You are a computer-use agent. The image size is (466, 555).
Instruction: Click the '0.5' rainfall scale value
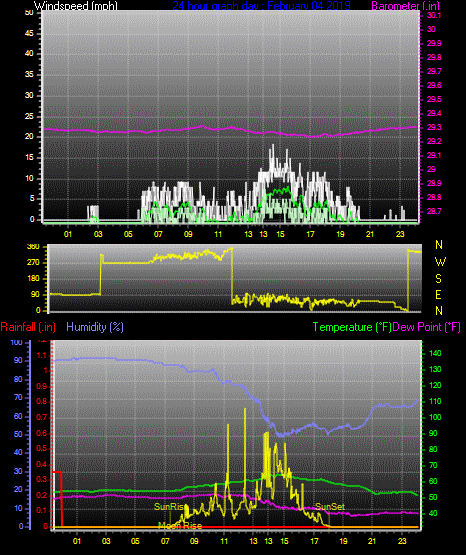click(42, 448)
